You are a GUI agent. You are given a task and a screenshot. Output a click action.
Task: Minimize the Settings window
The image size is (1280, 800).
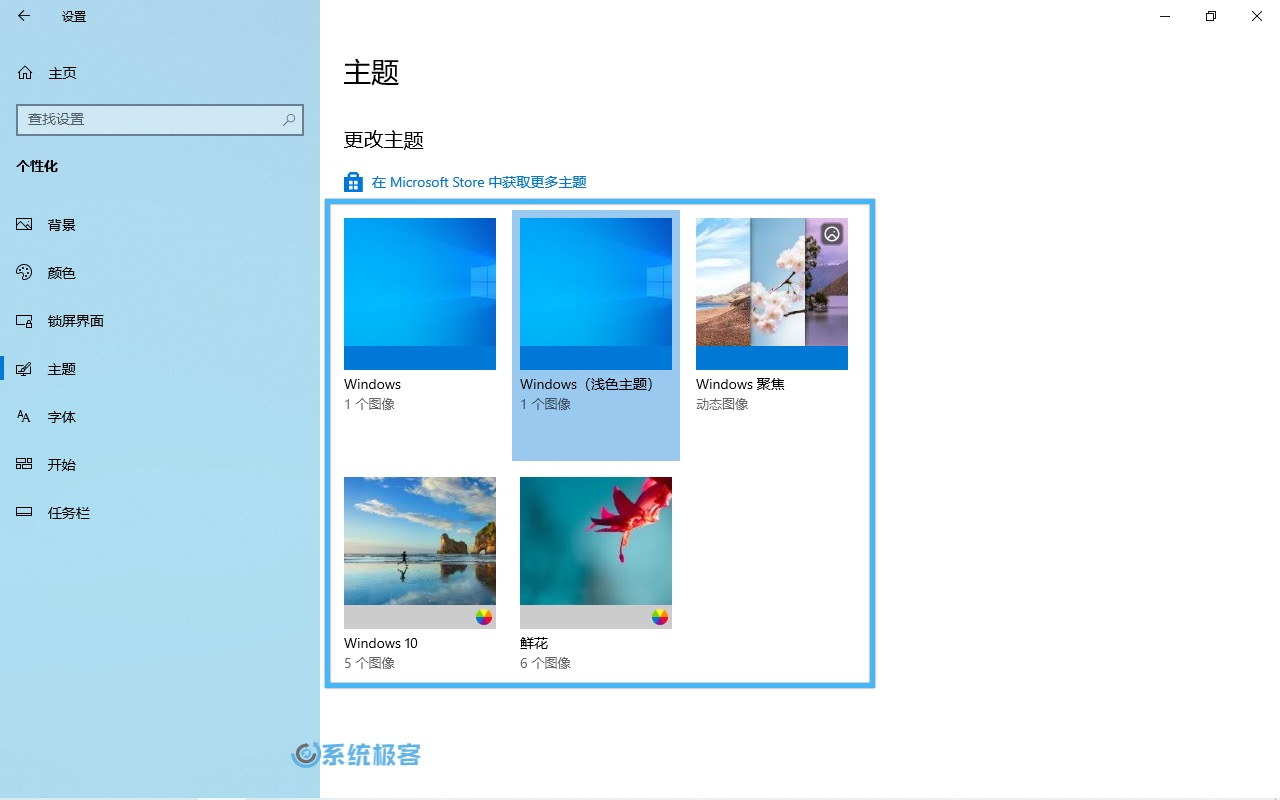[1165, 16]
